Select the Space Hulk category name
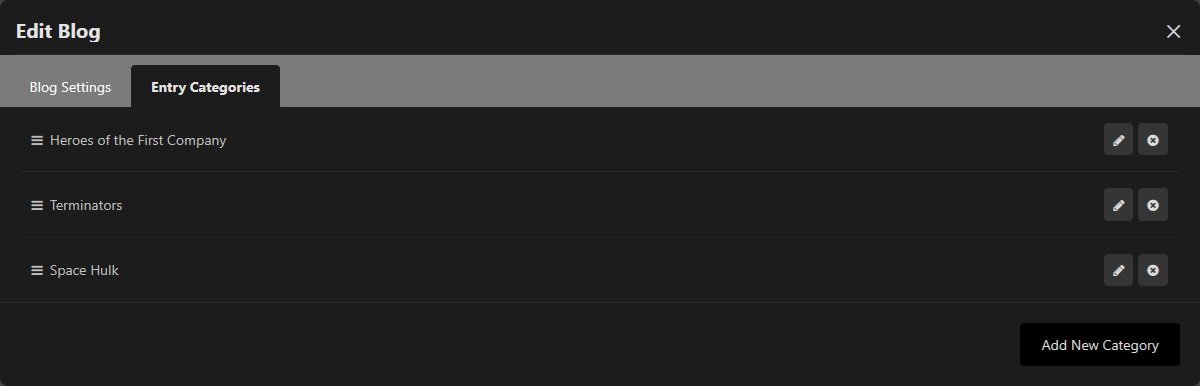The width and height of the screenshot is (1200, 386). [x=84, y=270]
